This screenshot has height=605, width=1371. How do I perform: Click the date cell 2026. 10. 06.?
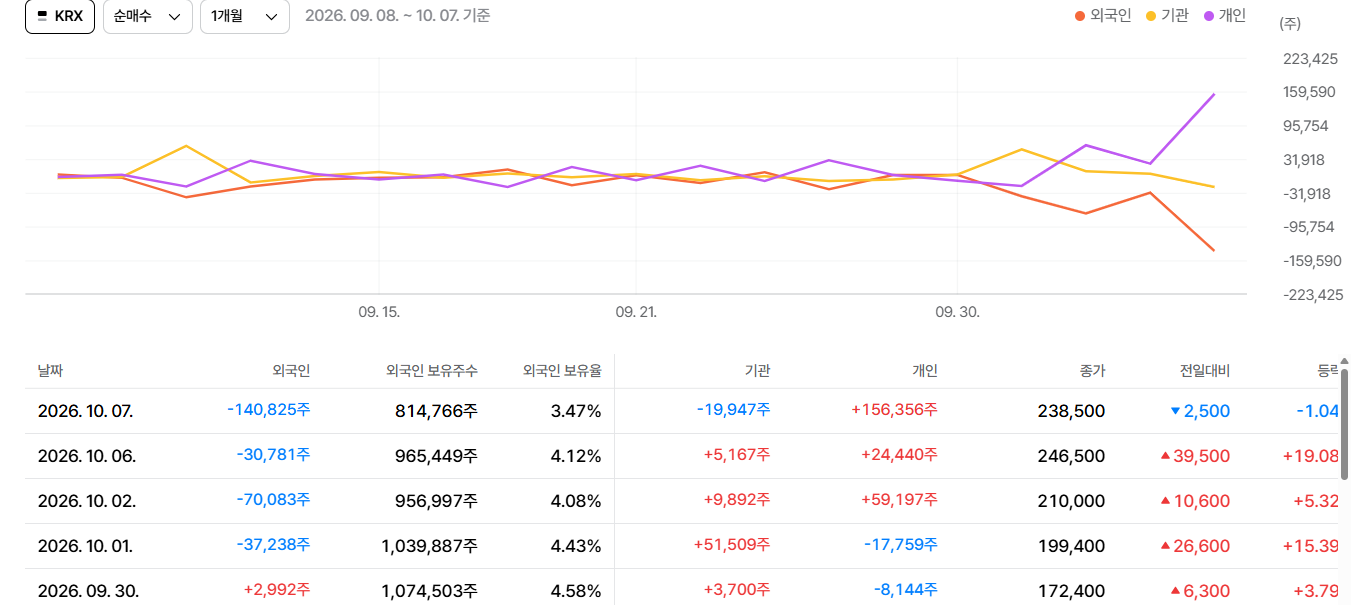pyautogui.click(x=86, y=456)
